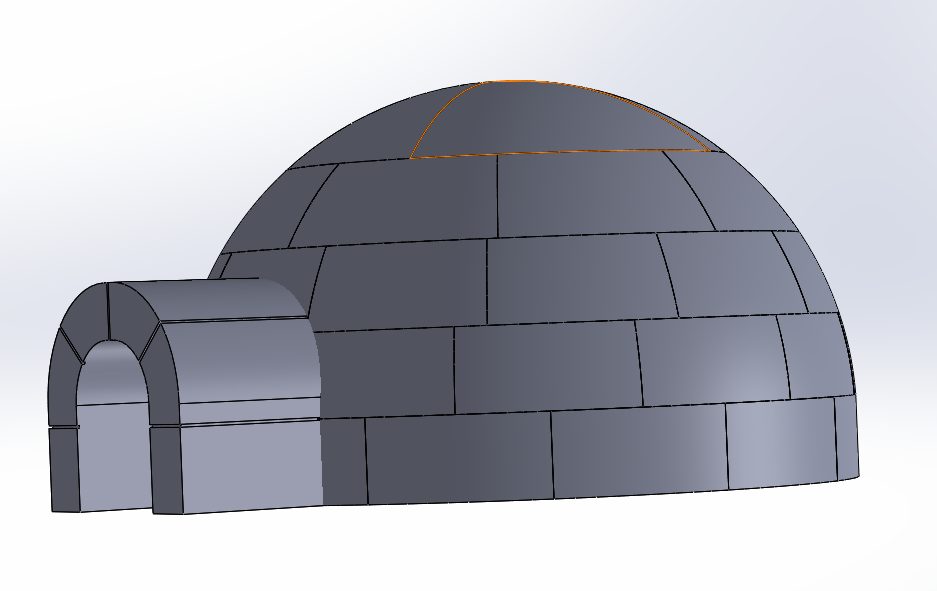Select inner wall inside the entrance arch opening
The width and height of the screenshot is (937, 591).
click(x=110, y=378)
